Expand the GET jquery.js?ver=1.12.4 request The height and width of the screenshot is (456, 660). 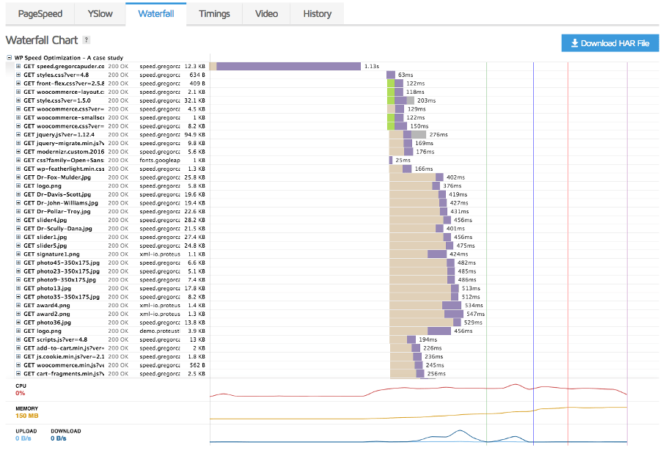point(18,135)
